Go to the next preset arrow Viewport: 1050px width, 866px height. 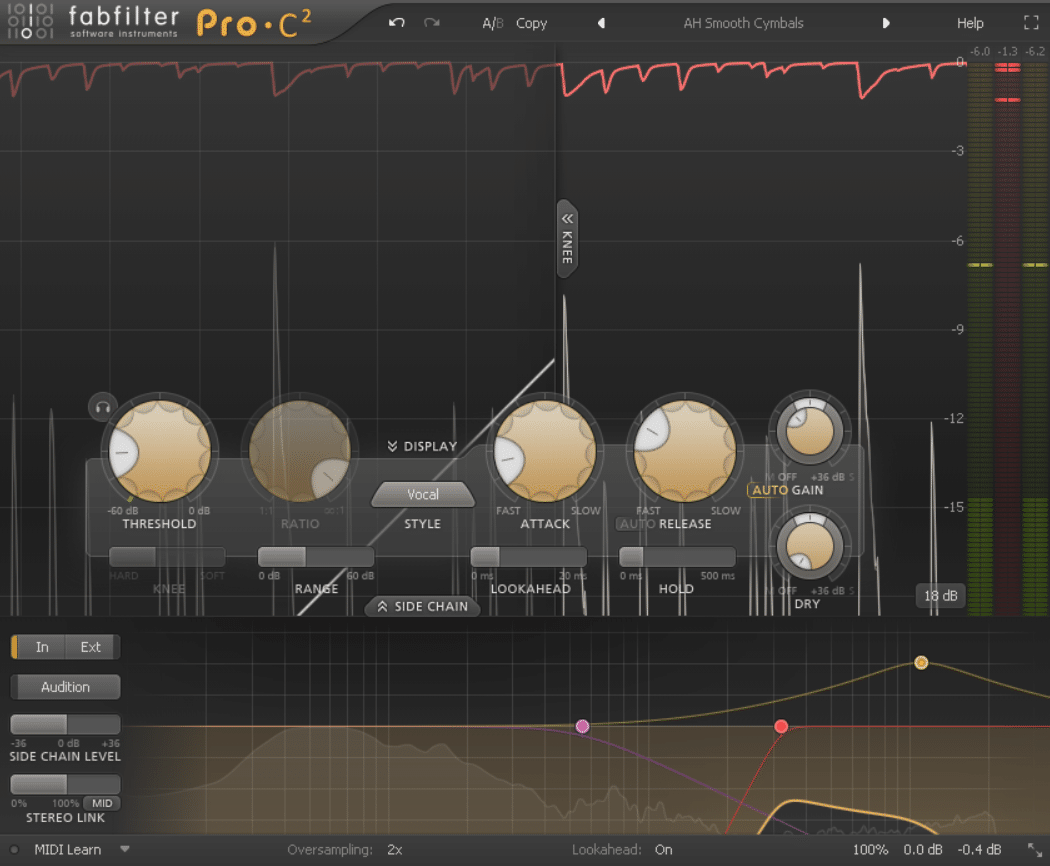886,23
